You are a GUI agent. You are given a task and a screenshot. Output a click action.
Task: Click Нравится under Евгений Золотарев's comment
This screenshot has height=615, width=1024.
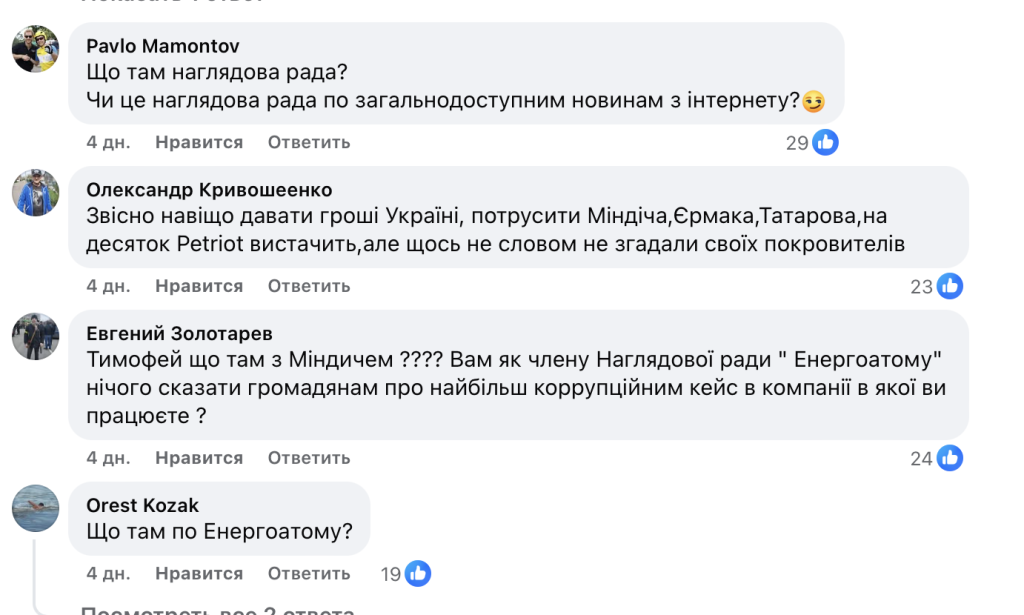tap(196, 457)
